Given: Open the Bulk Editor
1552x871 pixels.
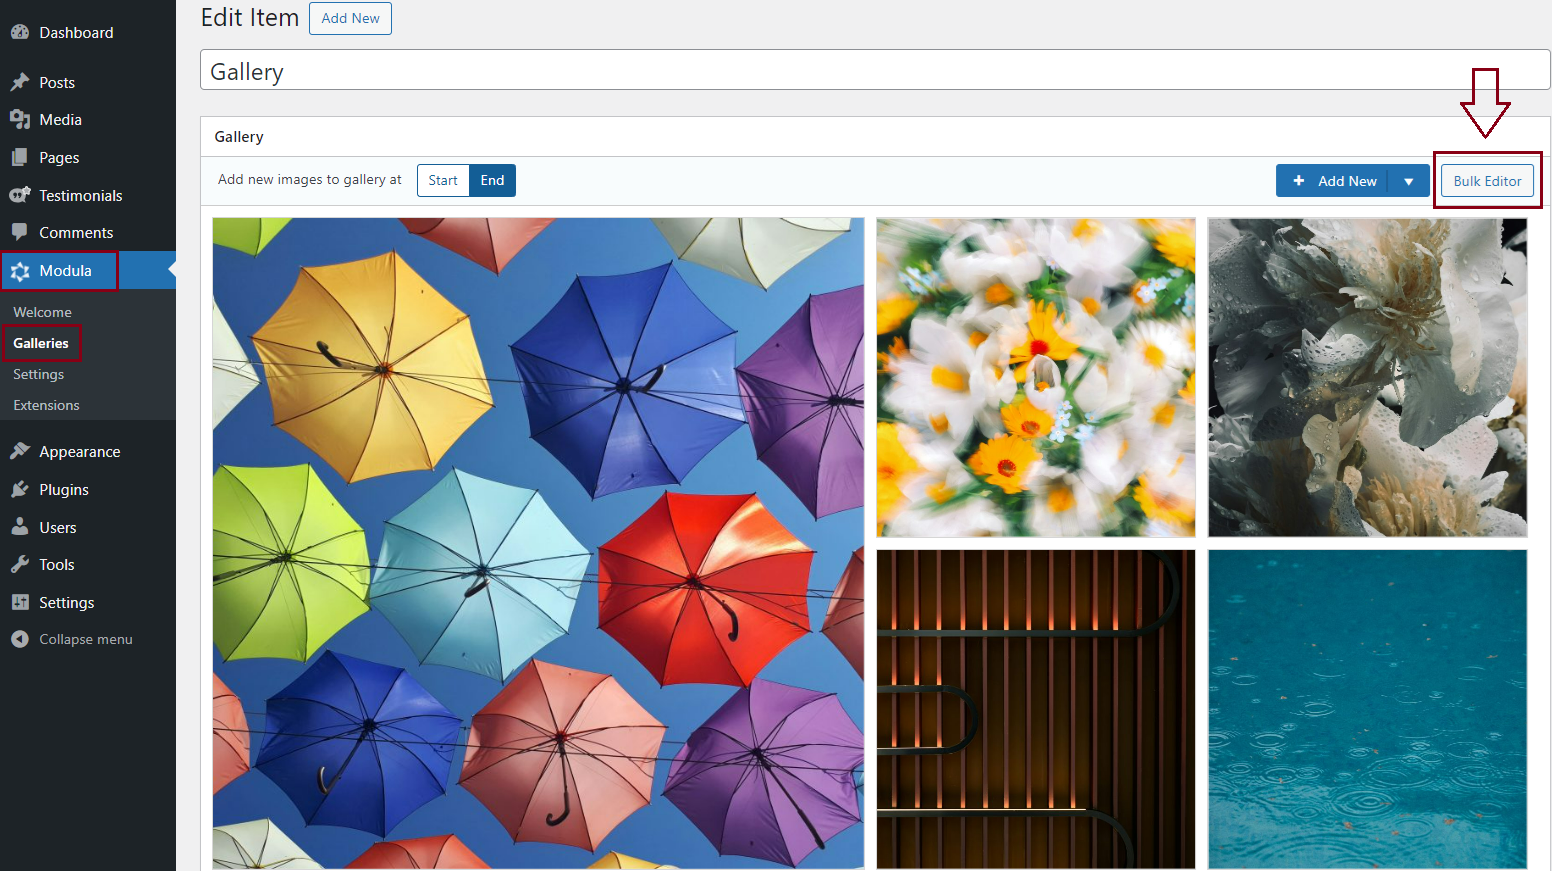Looking at the screenshot, I should click(1487, 181).
